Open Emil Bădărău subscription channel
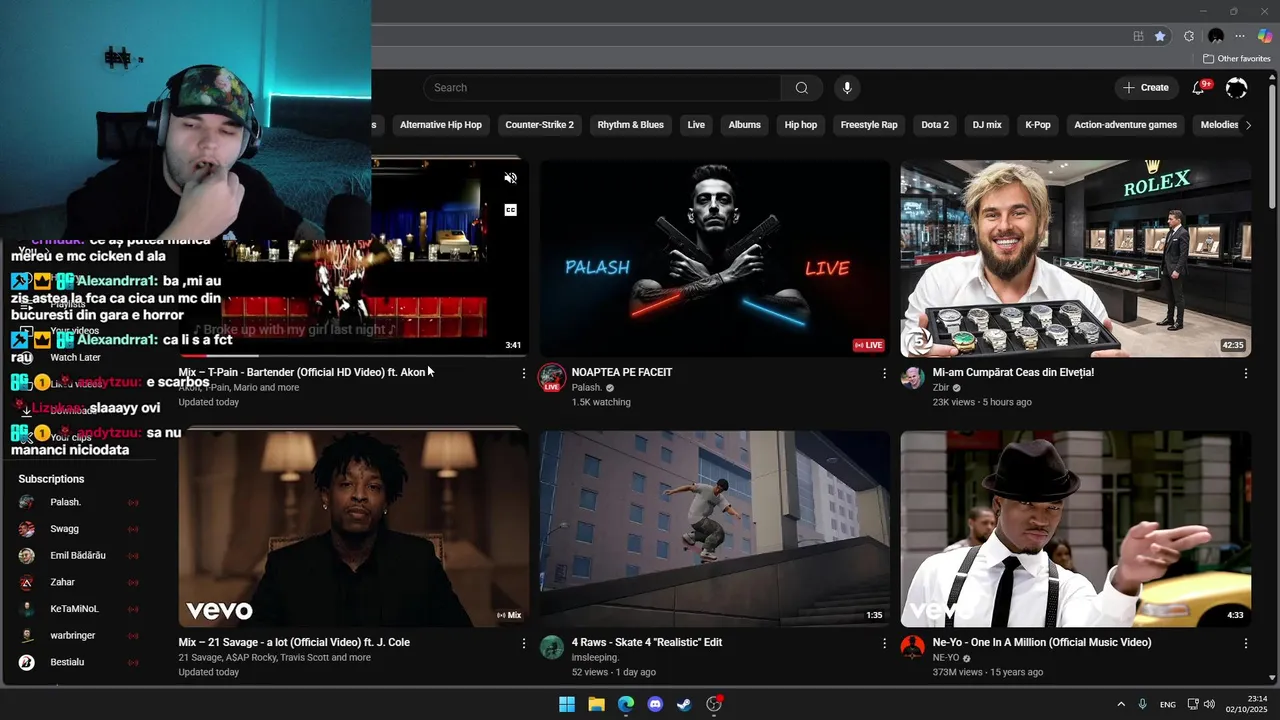The height and width of the screenshot is (720, 1280). pos(78,556)
